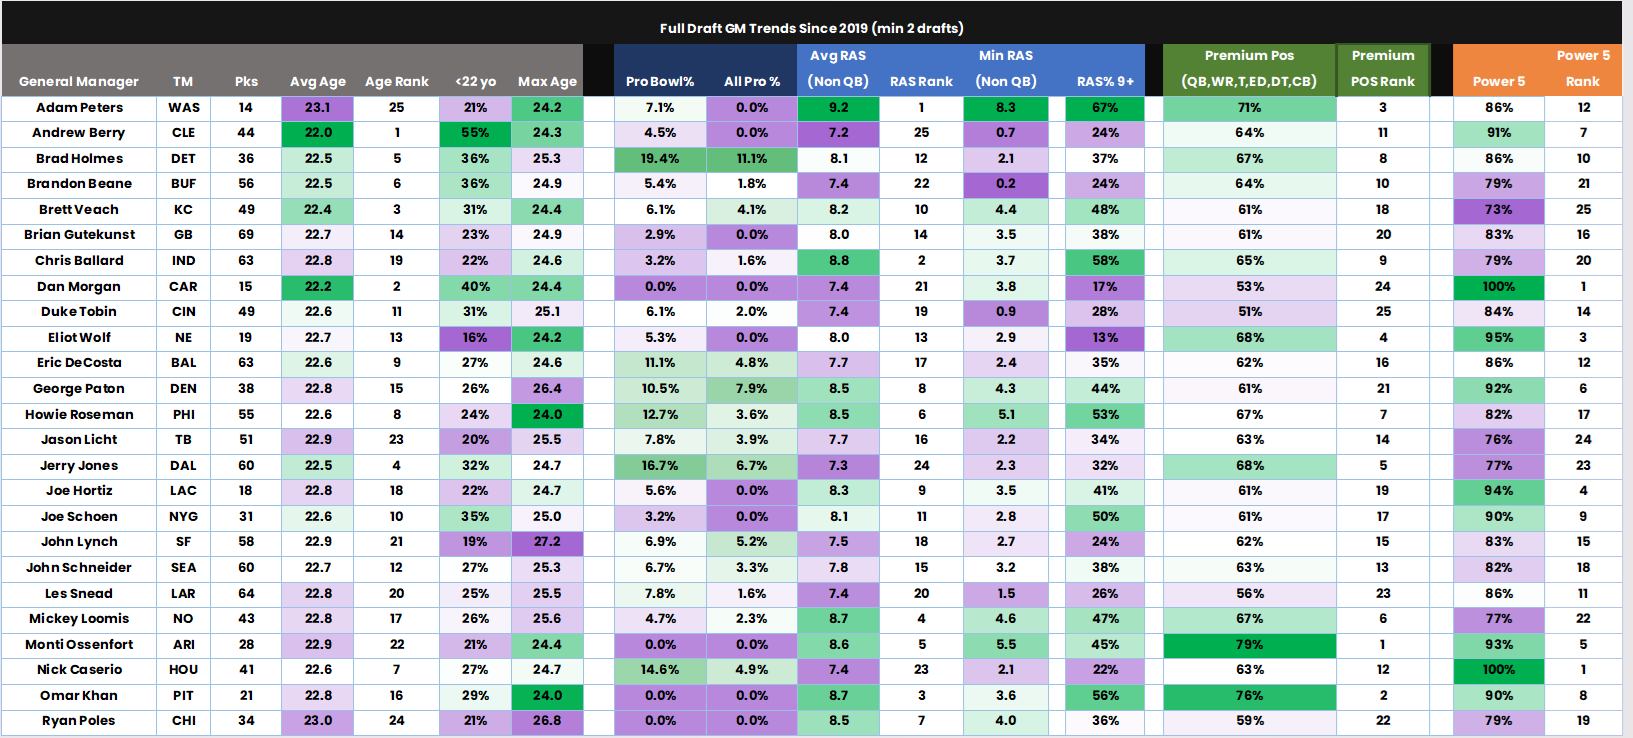Select the Adam Peters name cell
This screenshot has height=738, width=1633.
point(79,107)
